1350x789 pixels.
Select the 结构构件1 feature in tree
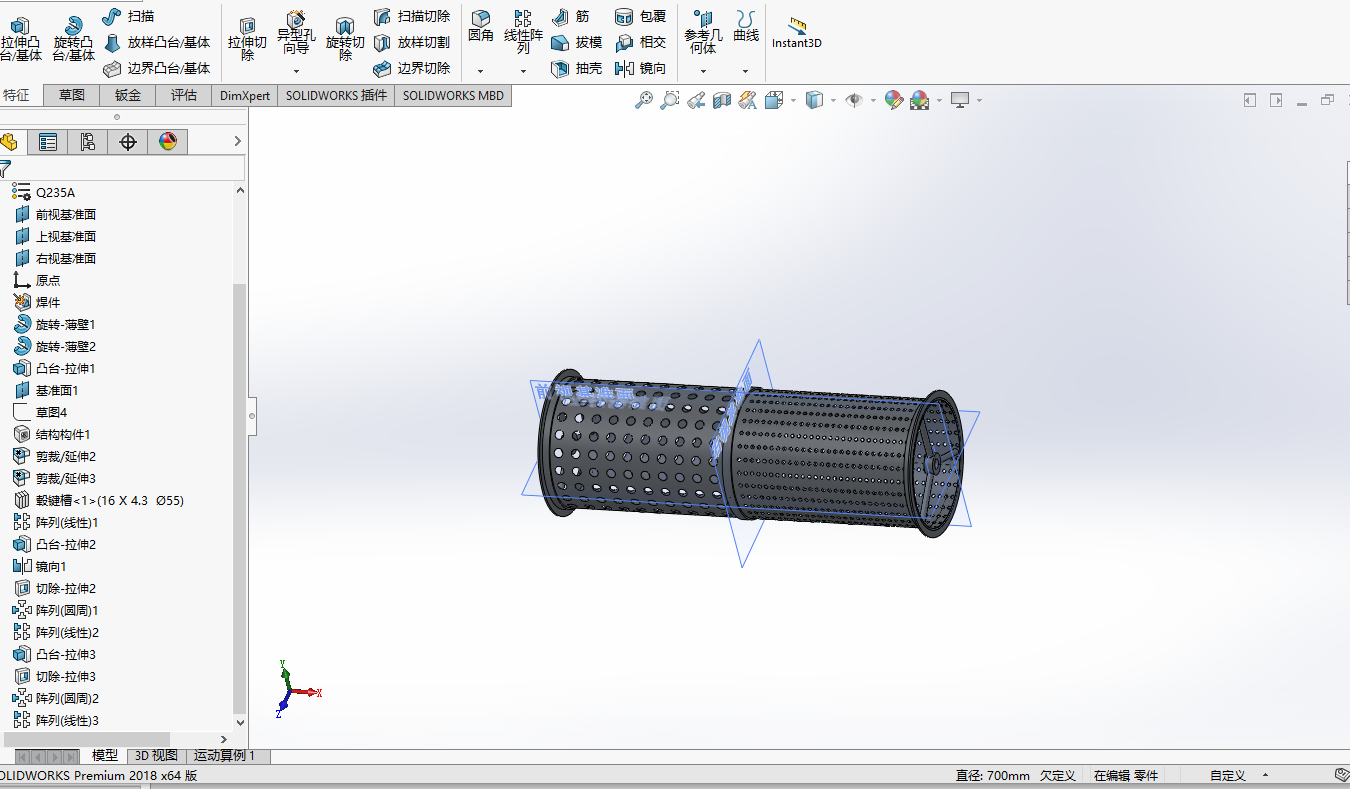click(x=52, y=434)
